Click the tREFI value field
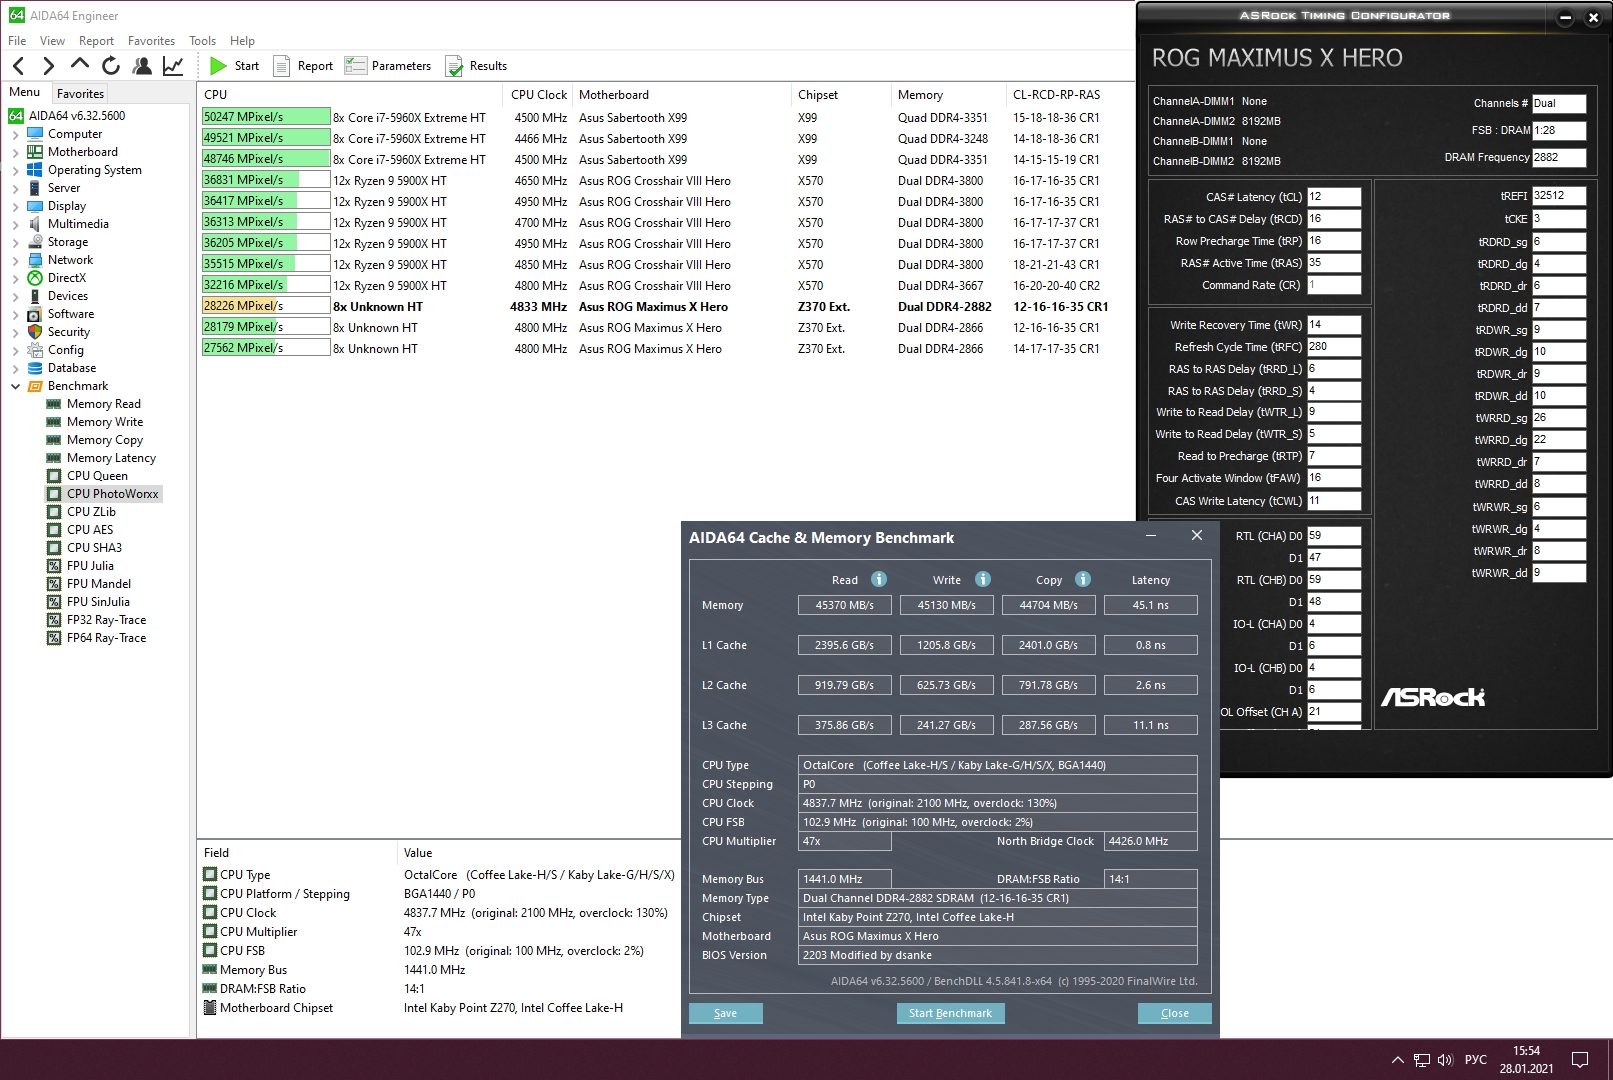Screen dimensions: 1613x1080 (x=1559, y=196)
